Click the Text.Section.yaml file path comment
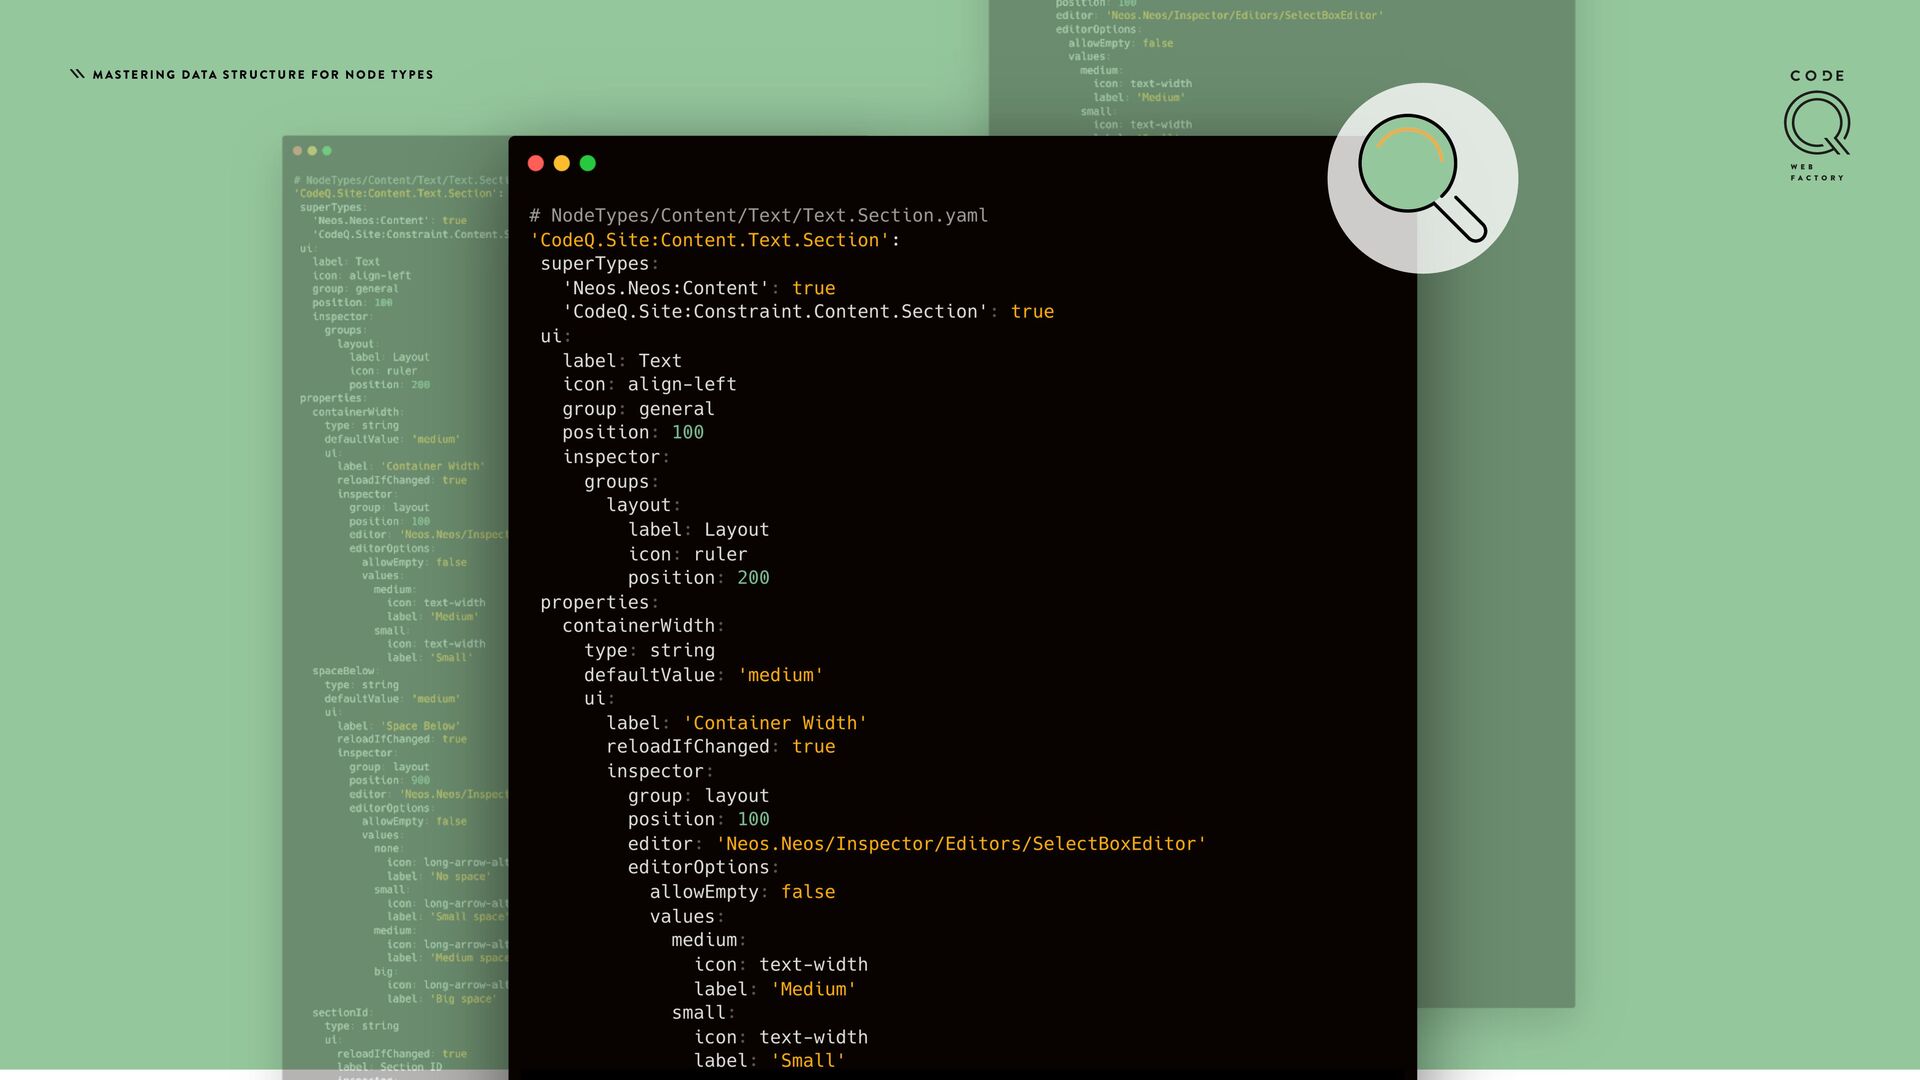Screen dimensions: 1920x1080 [758, 216]
